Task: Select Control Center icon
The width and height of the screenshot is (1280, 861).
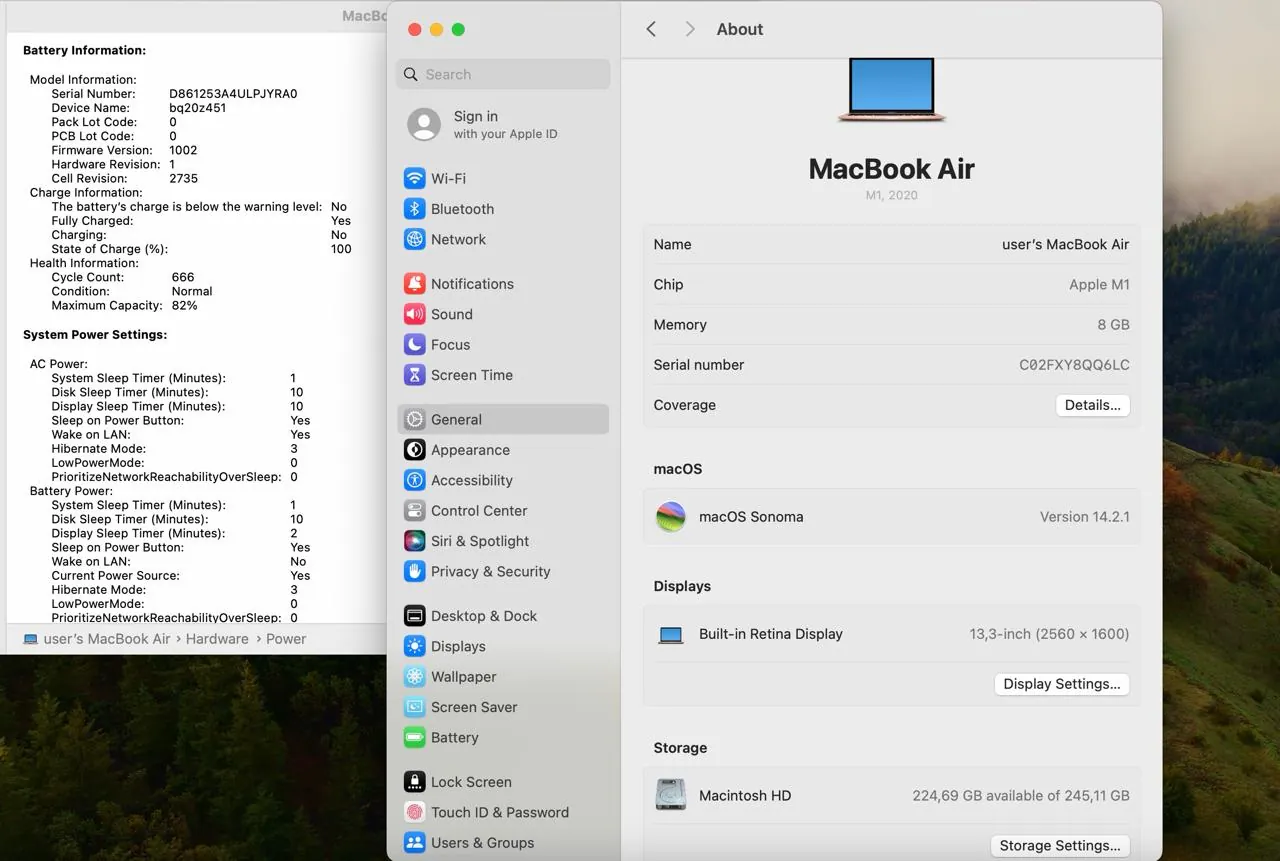Action: click(x=414, y=511)
